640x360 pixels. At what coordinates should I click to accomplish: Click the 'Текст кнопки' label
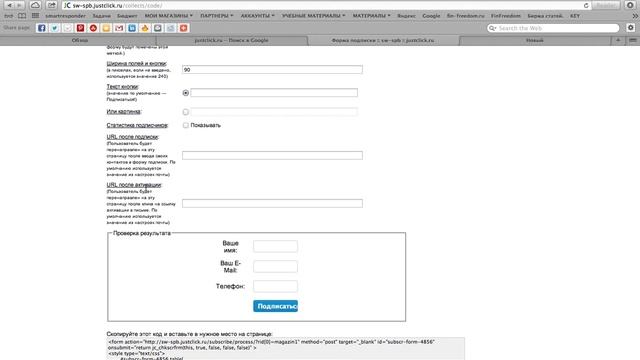(122, 87)
